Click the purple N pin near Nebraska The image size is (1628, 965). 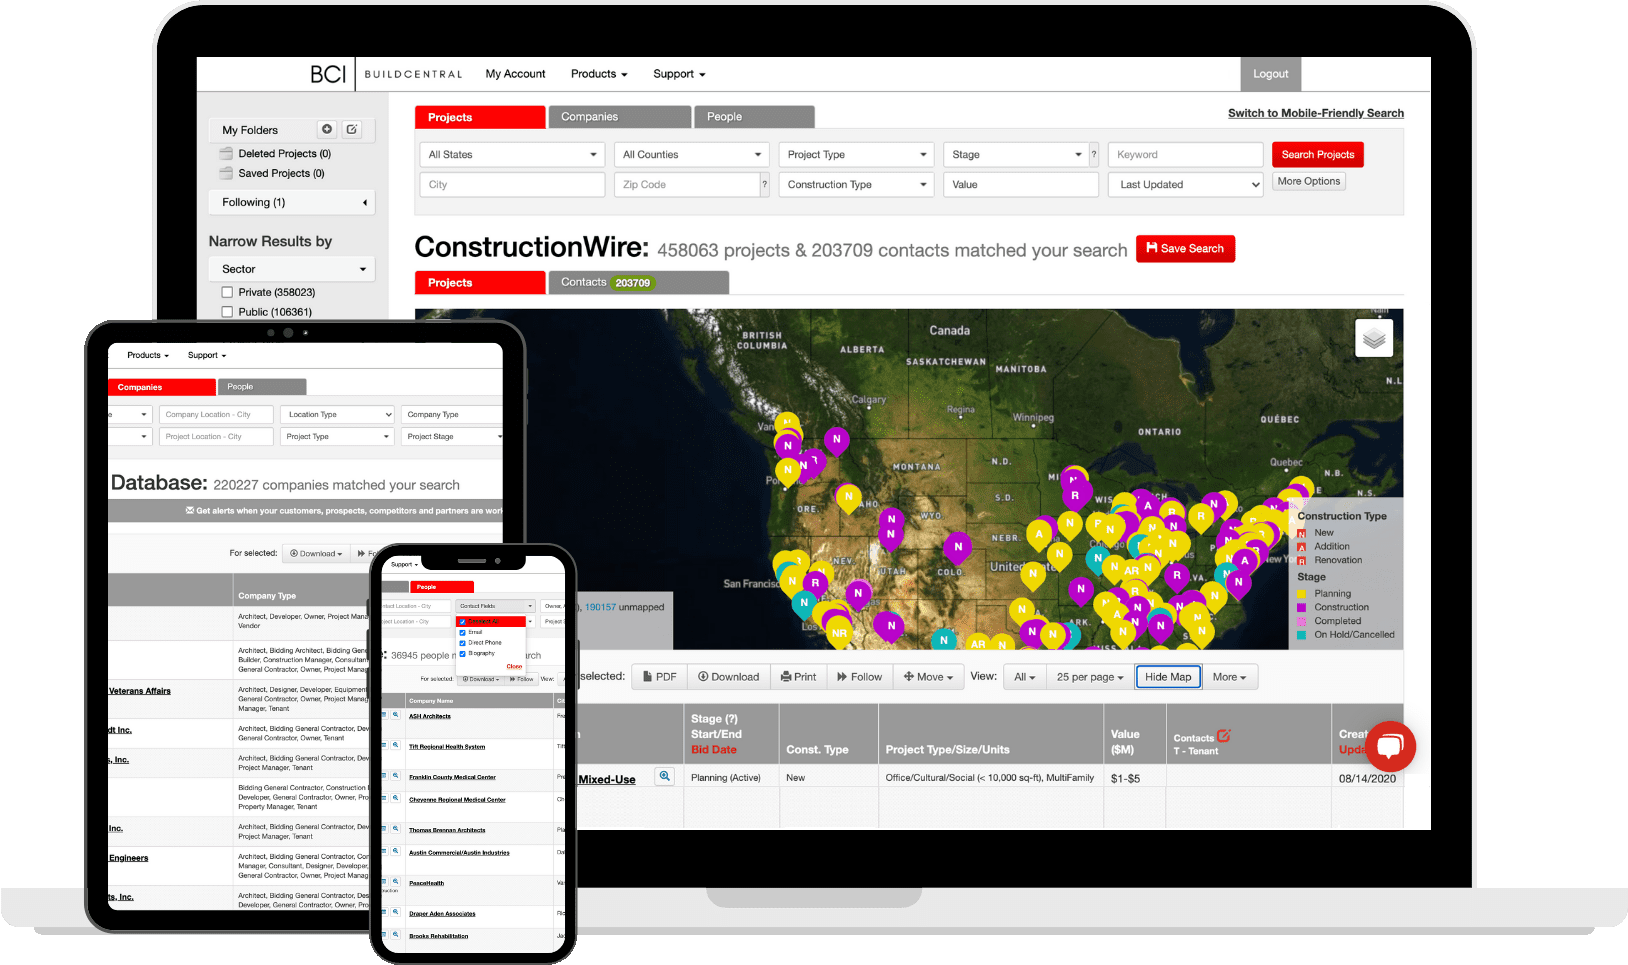pyautogui.click(x=958, y=546)
